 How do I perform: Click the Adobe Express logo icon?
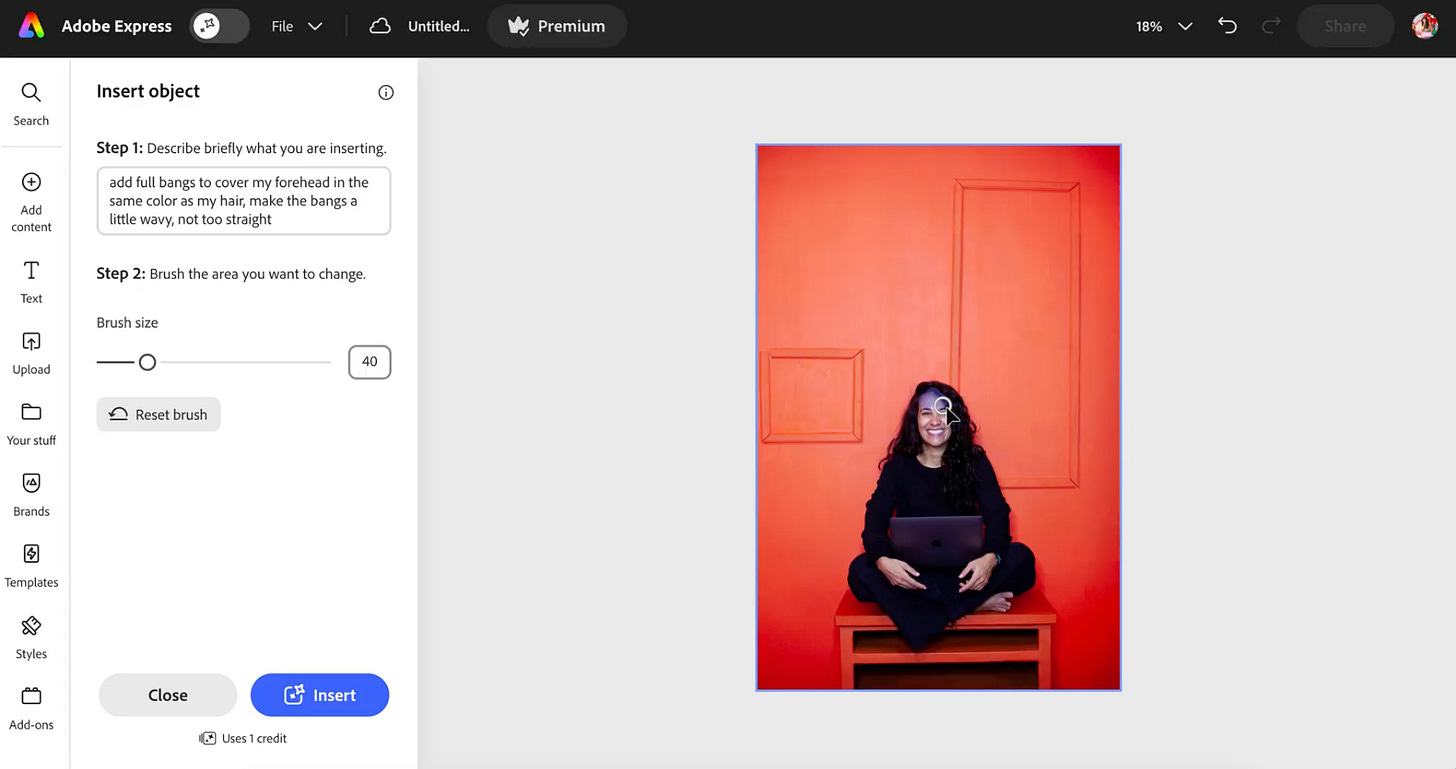tap(31, 26)
